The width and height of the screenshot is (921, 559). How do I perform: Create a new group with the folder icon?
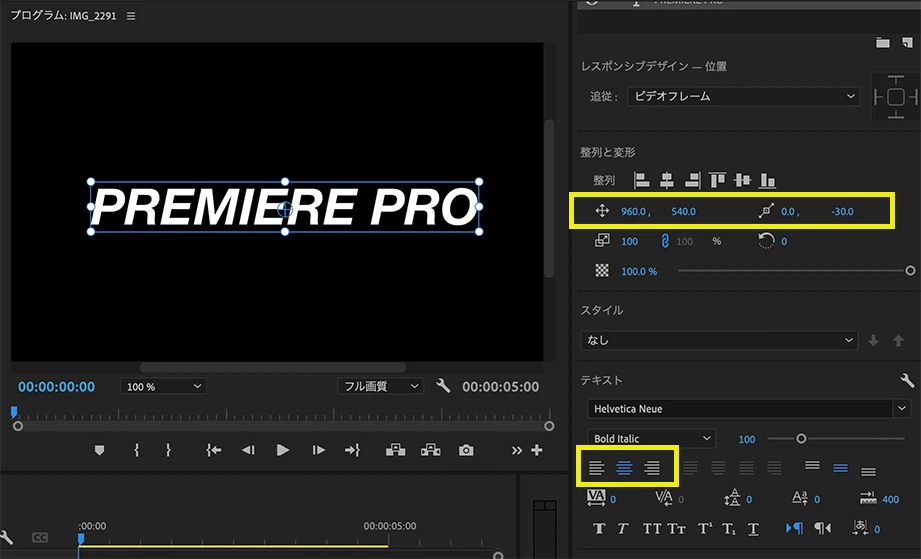(x=883, y=42)
